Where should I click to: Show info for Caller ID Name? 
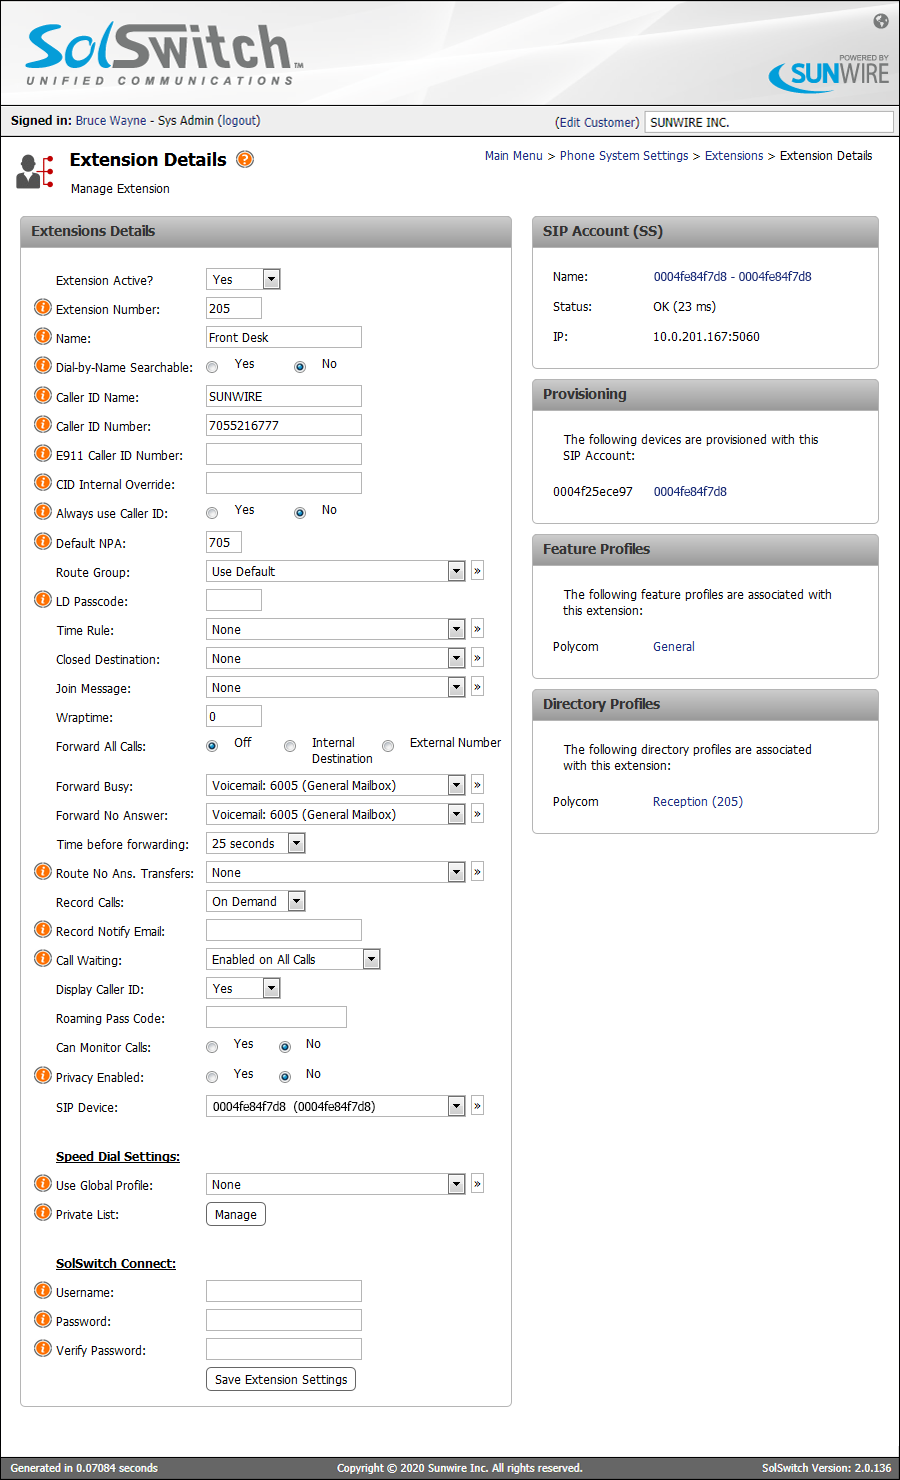coord(43,396)
